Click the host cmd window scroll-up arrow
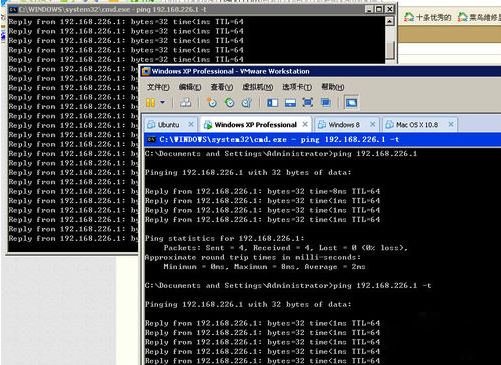Screen dimensions: 501x365 (x=390, y=21)
